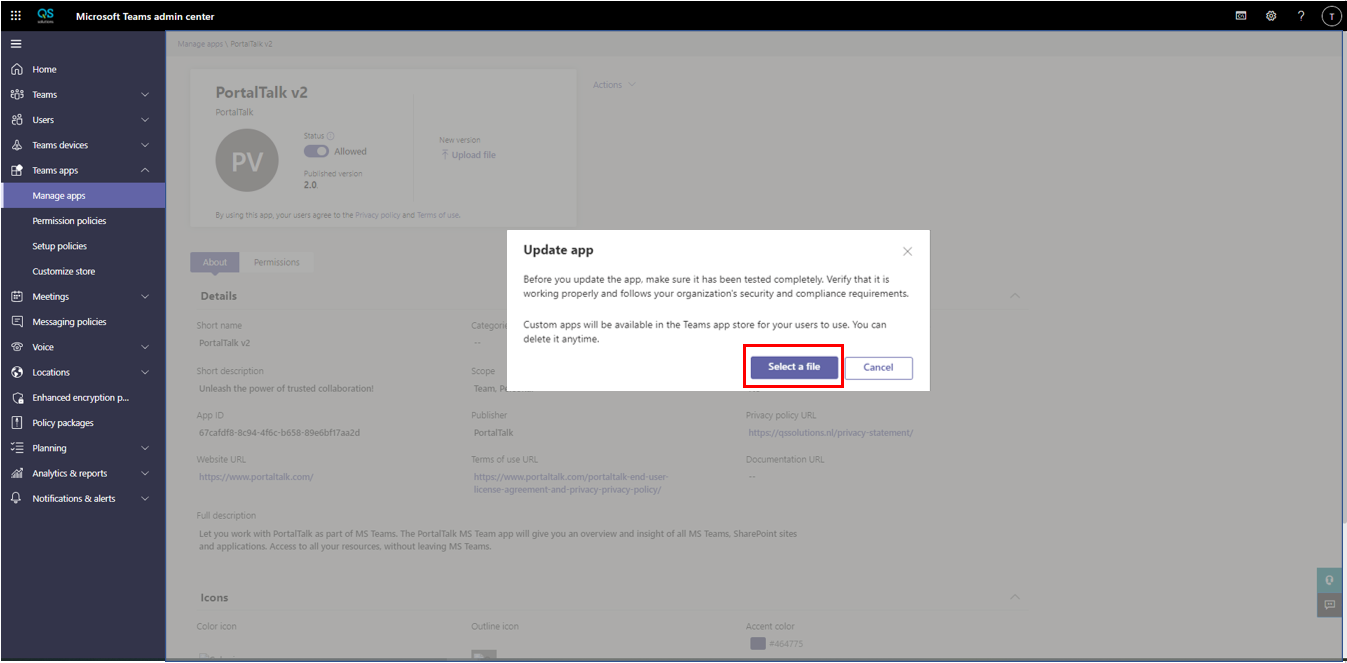Click the Locations globe icon

(16, 372)
